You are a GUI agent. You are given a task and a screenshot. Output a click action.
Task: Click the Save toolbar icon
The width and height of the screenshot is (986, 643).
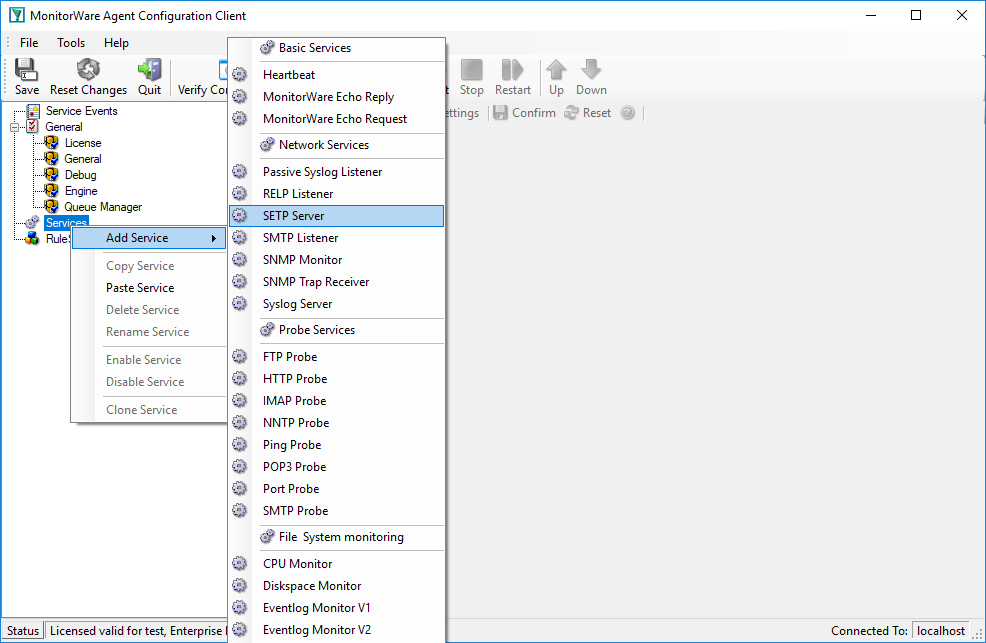tap(26, 69)
